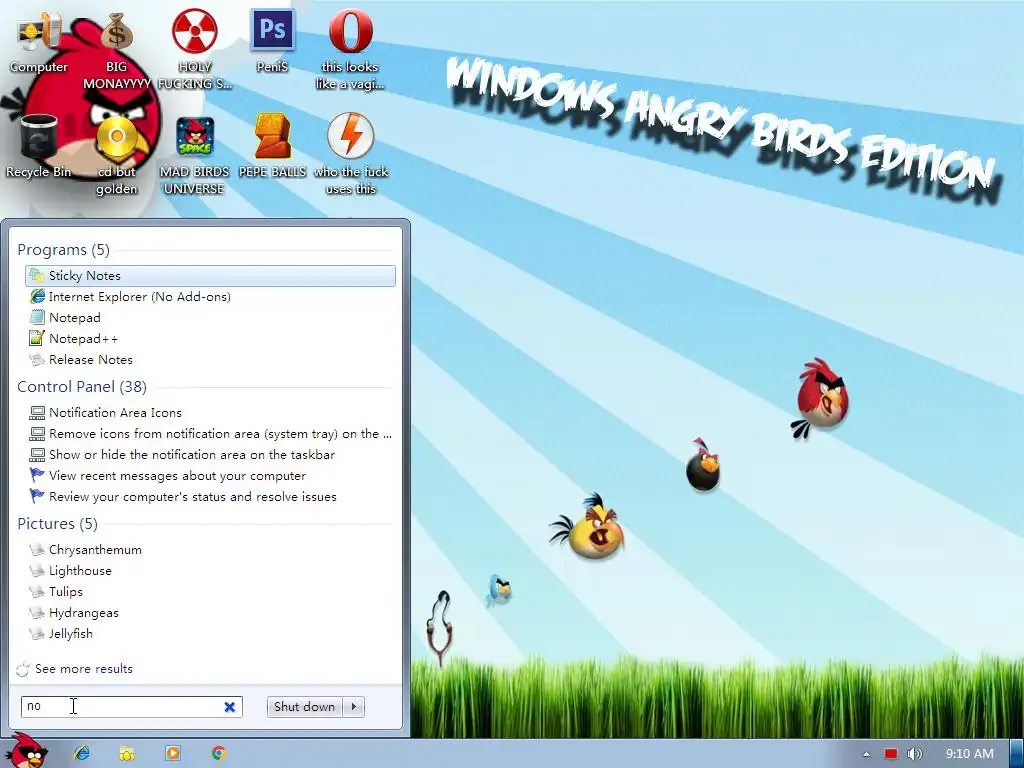Screen dimensions: 1024x768
Task: Open Google Chrome from the taskbar
Action: click(218, 754)
